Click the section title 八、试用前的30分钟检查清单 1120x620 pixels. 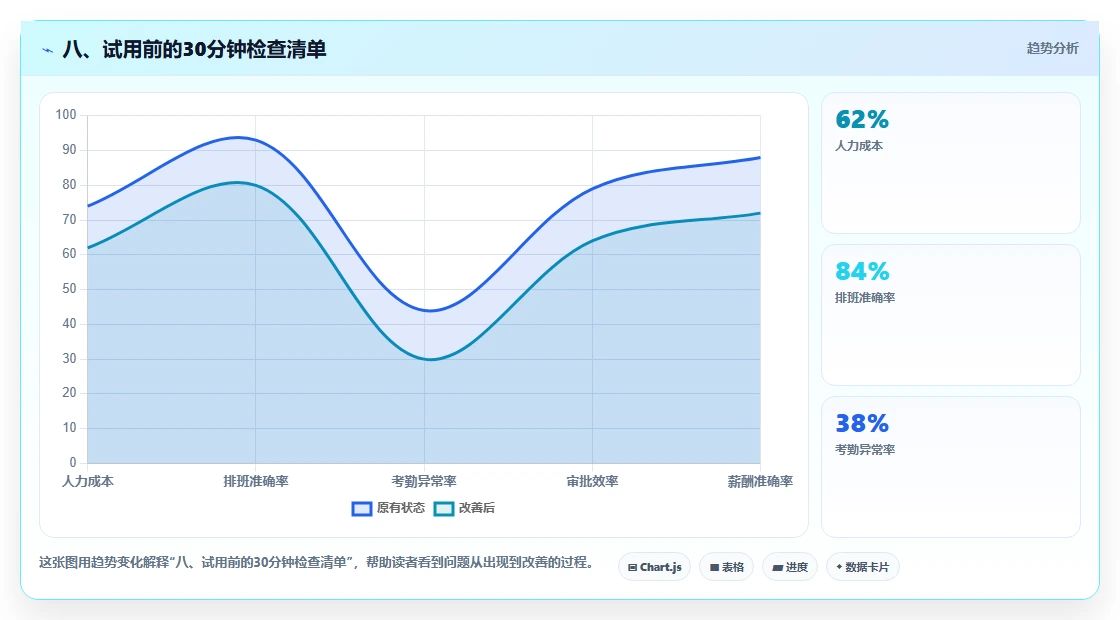[x=194, y=49]
